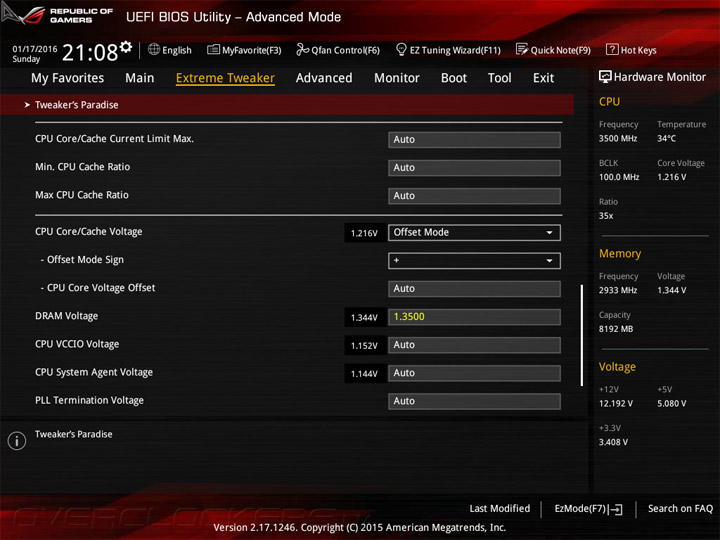Click CPU Core/Cache Current Limit Max. field
Viewport: 720px width, 540px height.
tap(474, 140)
